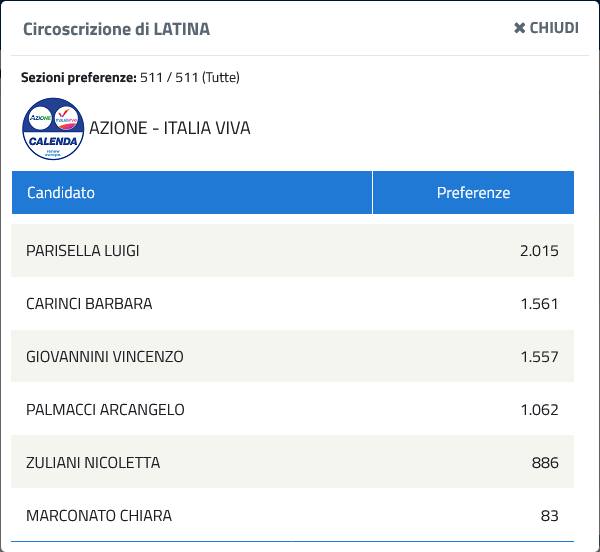Select candidate GIOVANNINI VINCENZO
The width and height of the screenshot is (600, 552).
pos(105,357)
